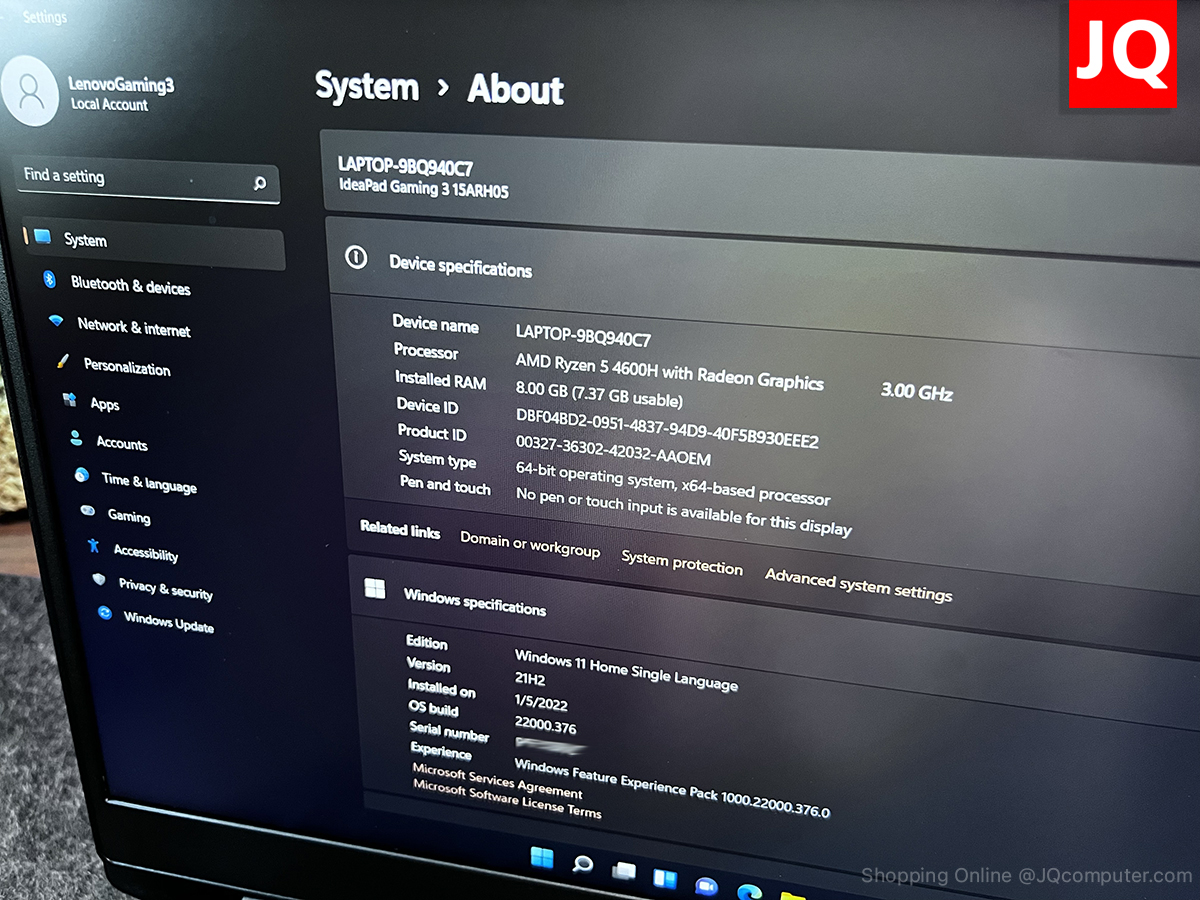Open Task View on the taskbar

coord(624,872)
